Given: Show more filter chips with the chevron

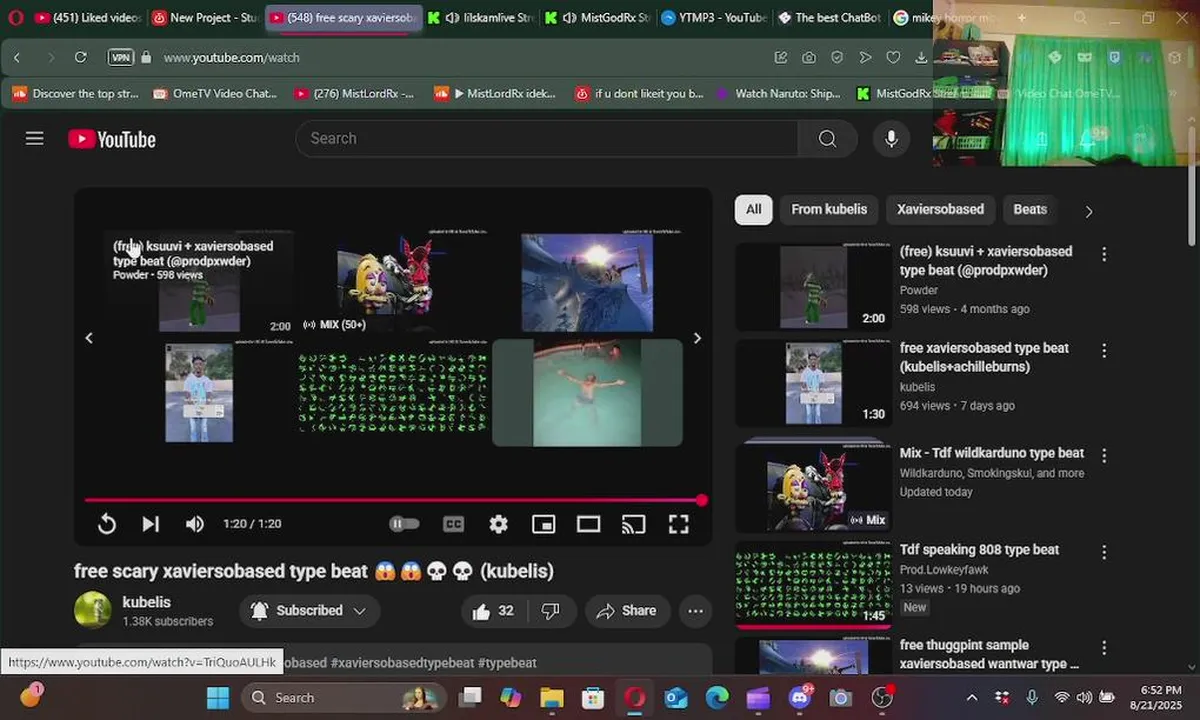Looking at the screenshot, I should (x=1089, y=211).
